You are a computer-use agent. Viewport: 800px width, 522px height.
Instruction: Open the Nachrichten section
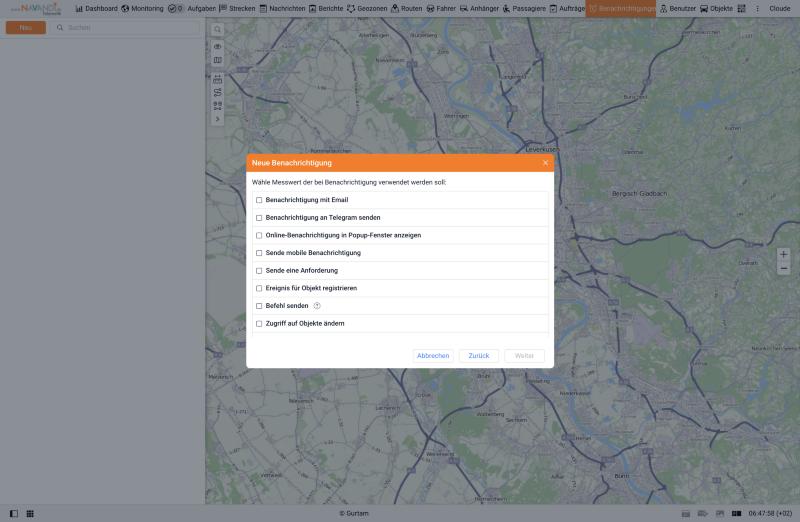click(282, 9)
